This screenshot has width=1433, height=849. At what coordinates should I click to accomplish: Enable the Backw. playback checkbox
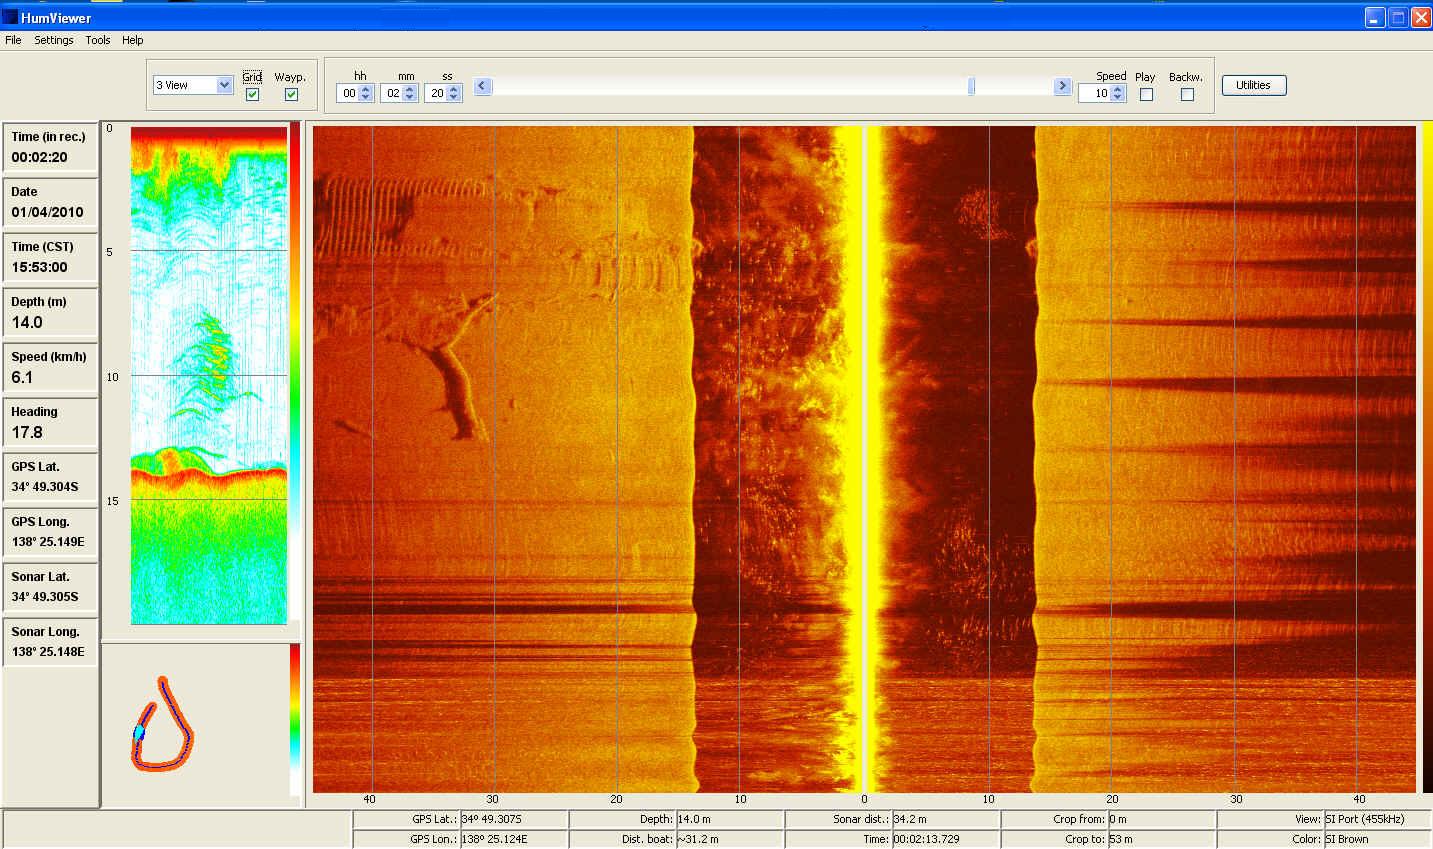pos(1187,94)
